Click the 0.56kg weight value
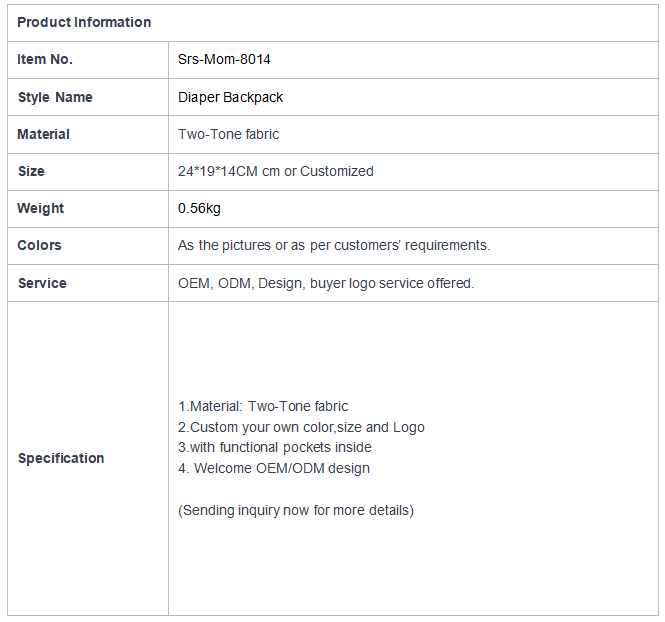665x622 pixels. coord(199,208)
